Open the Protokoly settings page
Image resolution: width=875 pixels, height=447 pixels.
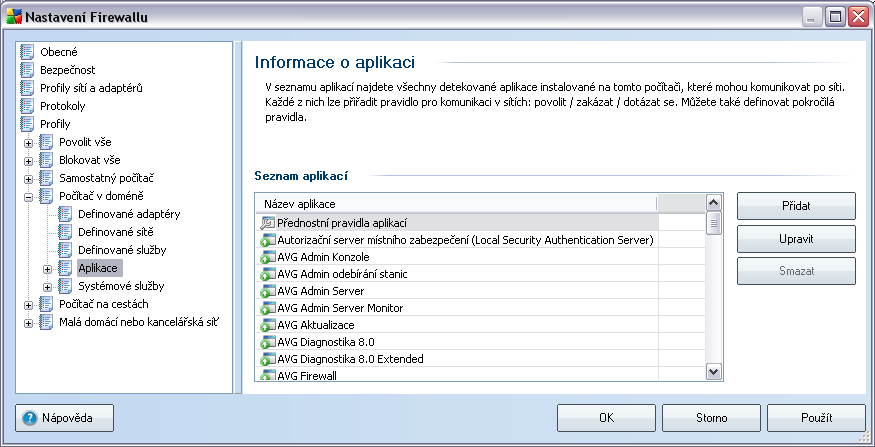click(62, 106)
